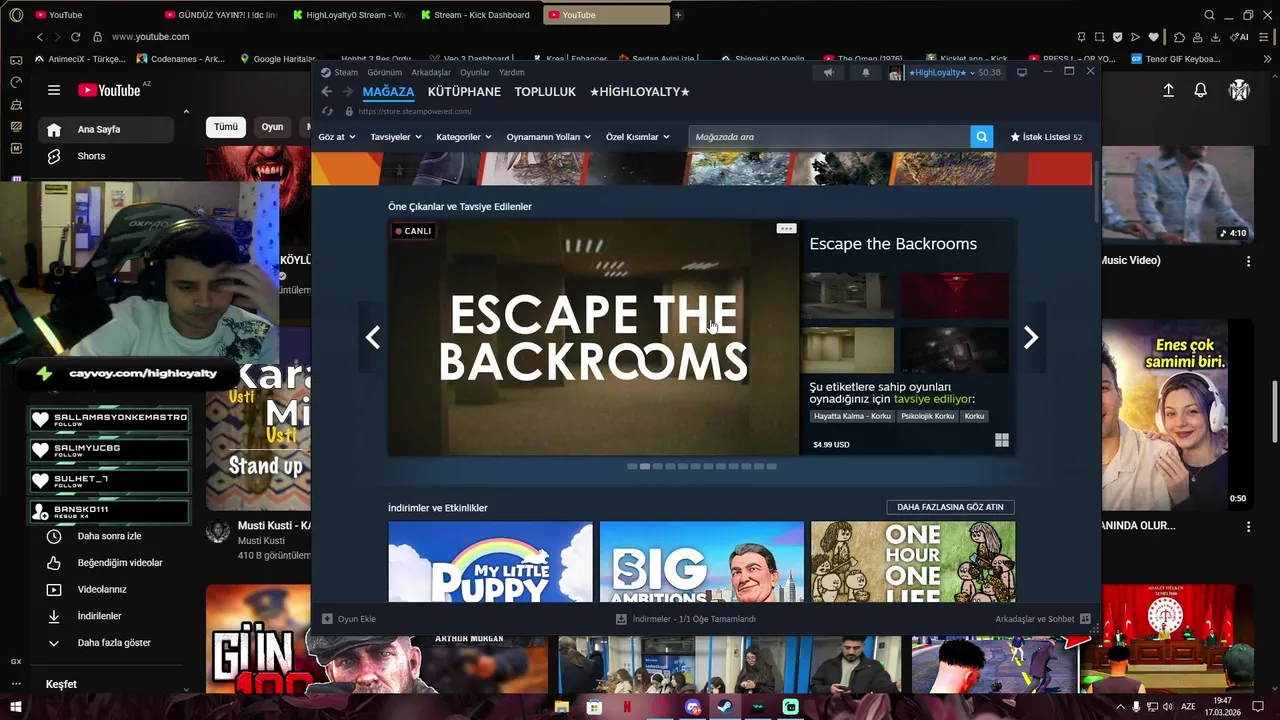Click the Oyun Ekle plus icon
The width and height of the screenshot is (1280, 720).
[327, 619]
